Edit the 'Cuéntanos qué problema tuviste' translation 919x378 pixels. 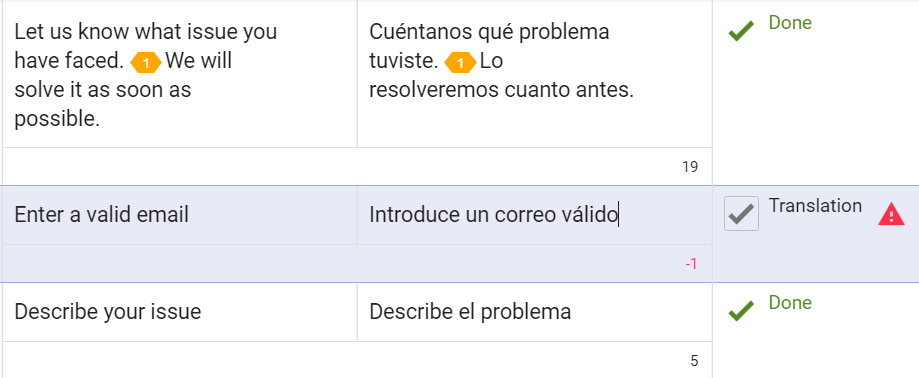click(535, 74)
